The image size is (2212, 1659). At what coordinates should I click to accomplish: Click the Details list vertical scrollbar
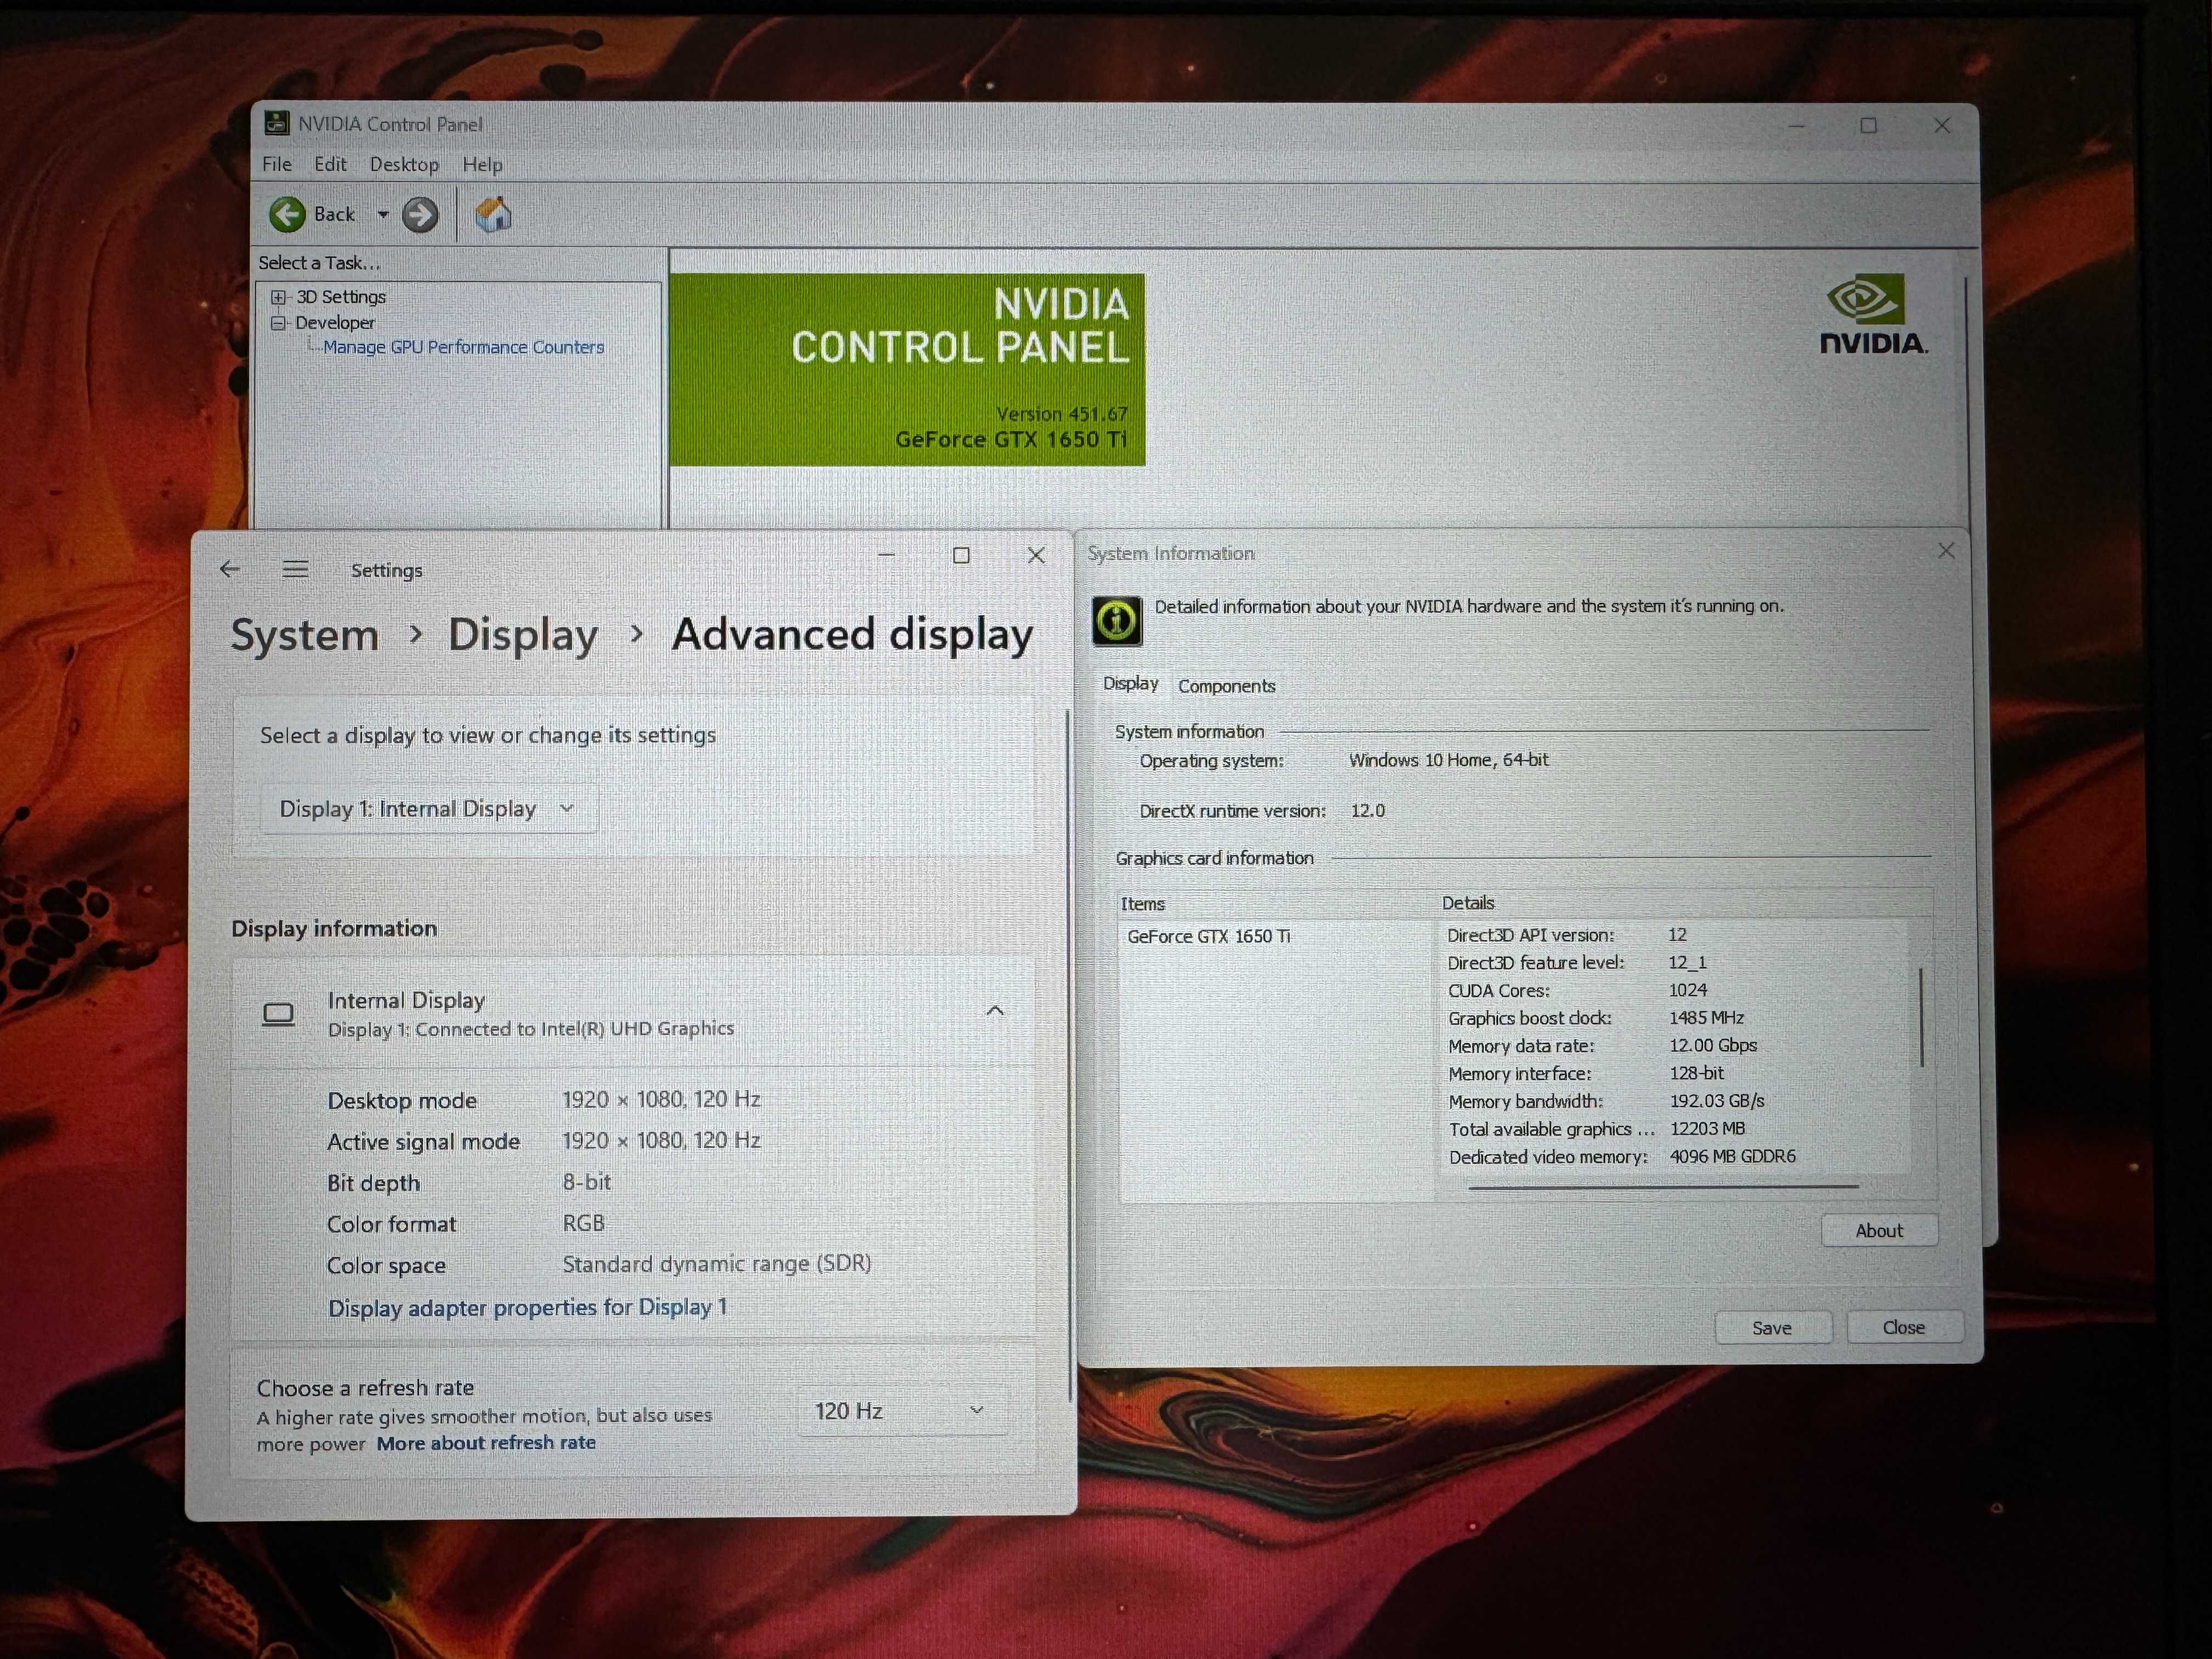(1921, 1018)
